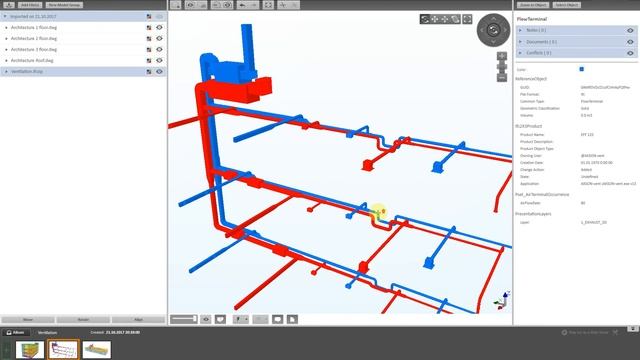Select the Architecture Roof.dwg row label
The width and height of the screenshot is (640, 360).
point(32,60)
